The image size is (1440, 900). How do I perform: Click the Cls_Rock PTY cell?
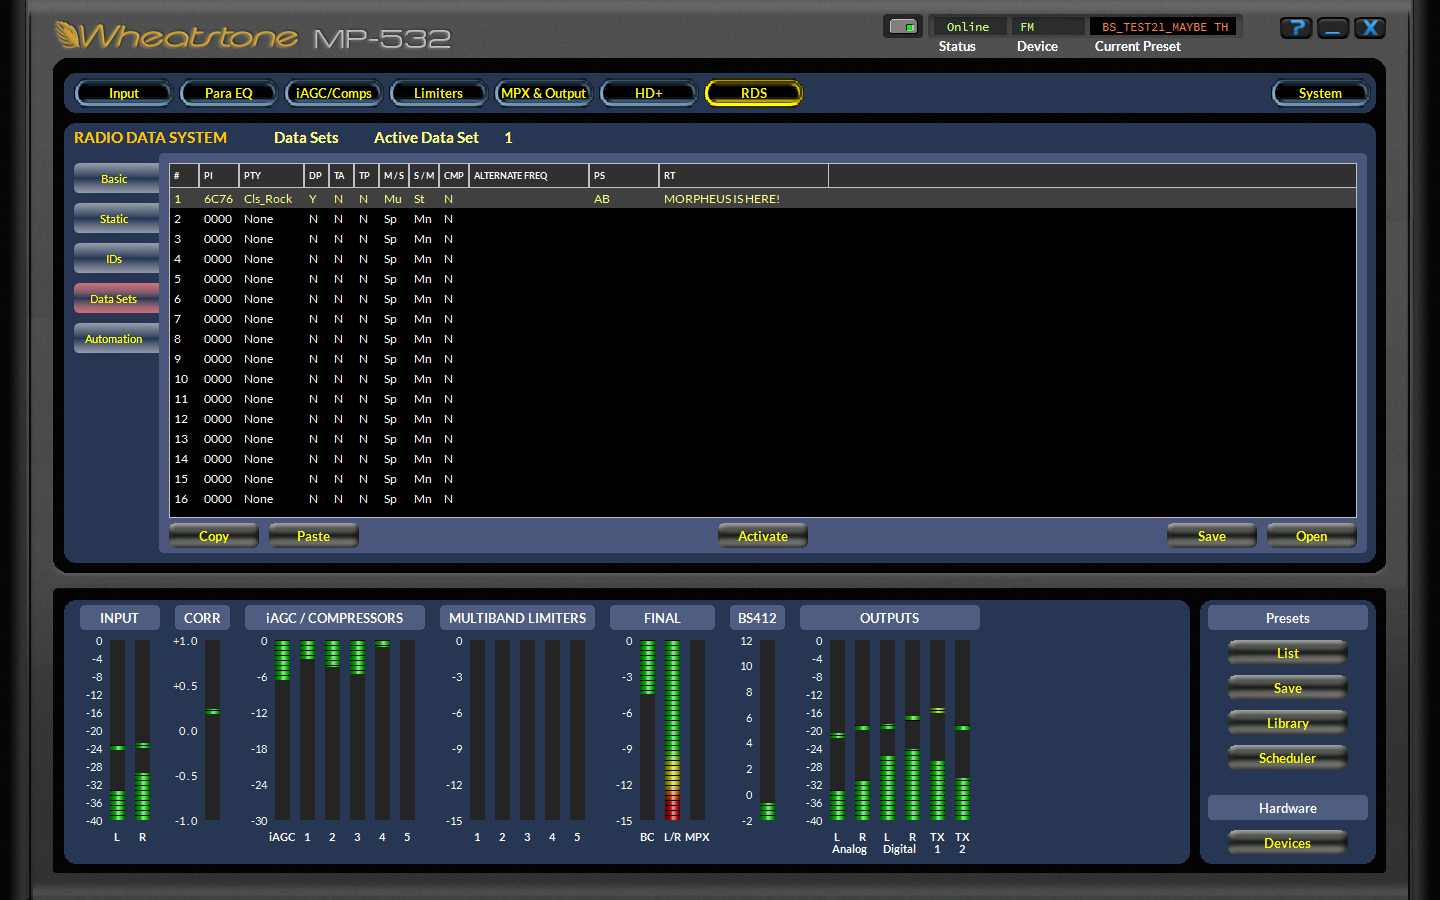click(268, 199)
